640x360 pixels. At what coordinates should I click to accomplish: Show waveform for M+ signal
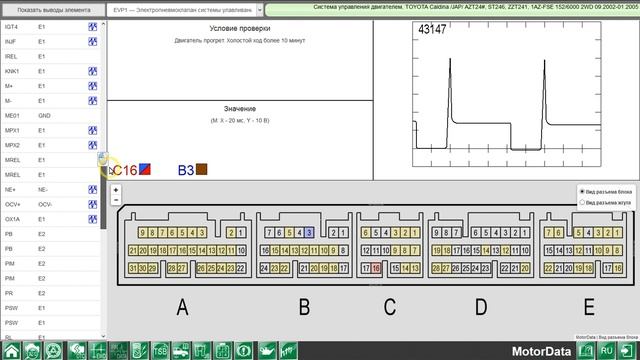point(93,86)
